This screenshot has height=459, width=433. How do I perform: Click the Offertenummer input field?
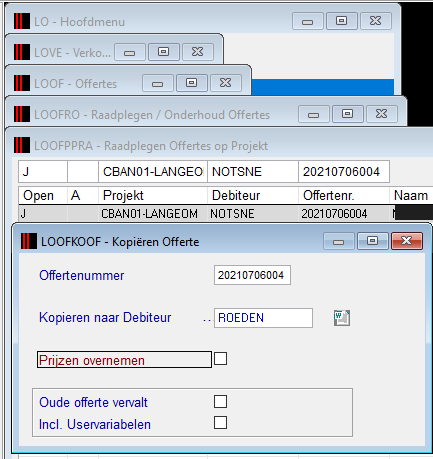[252, 275]
